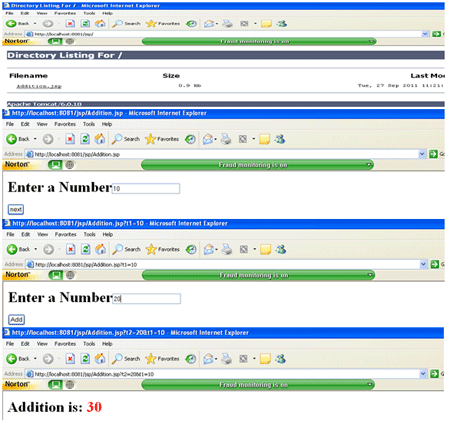
Task: Expand the address dropdown in the Directory Listing window
Action: tap(425, 34)
